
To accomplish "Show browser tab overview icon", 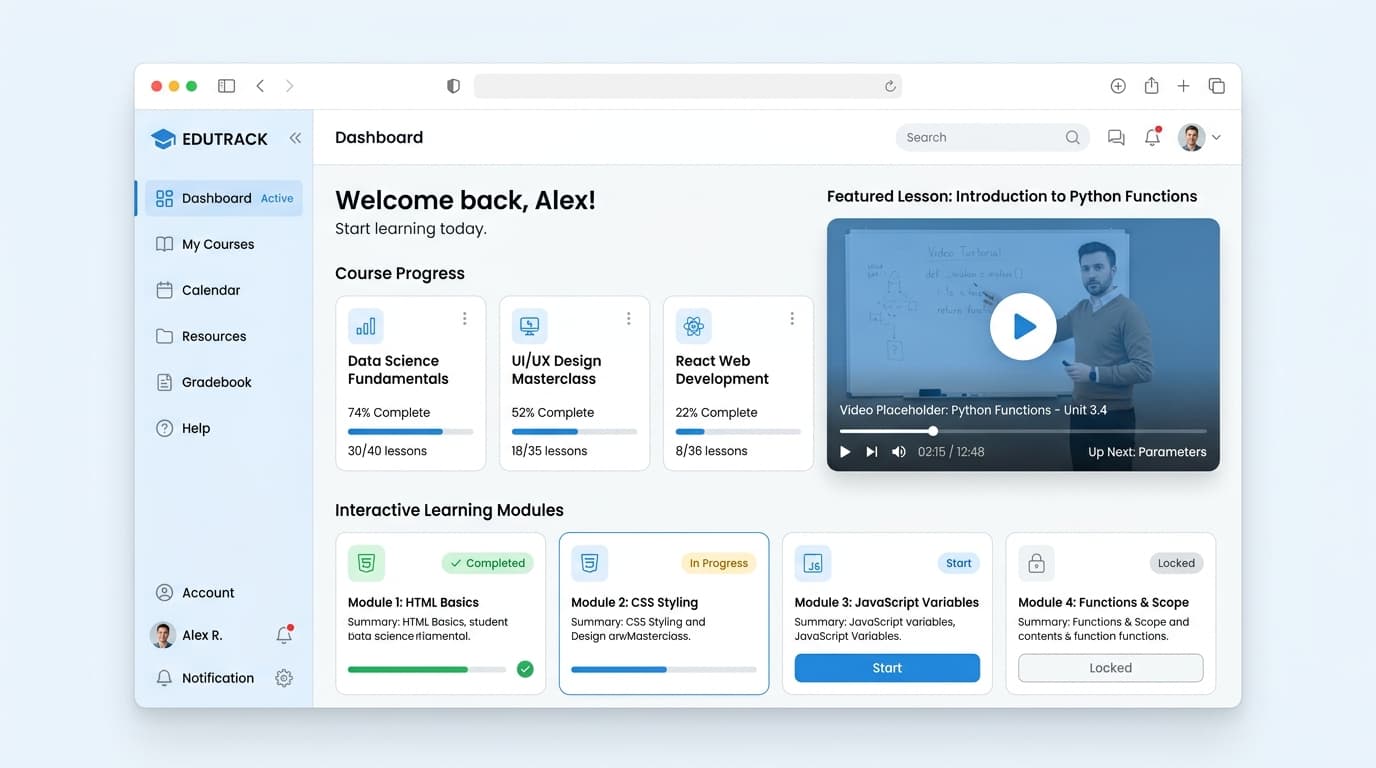I will pos(1217,86).
